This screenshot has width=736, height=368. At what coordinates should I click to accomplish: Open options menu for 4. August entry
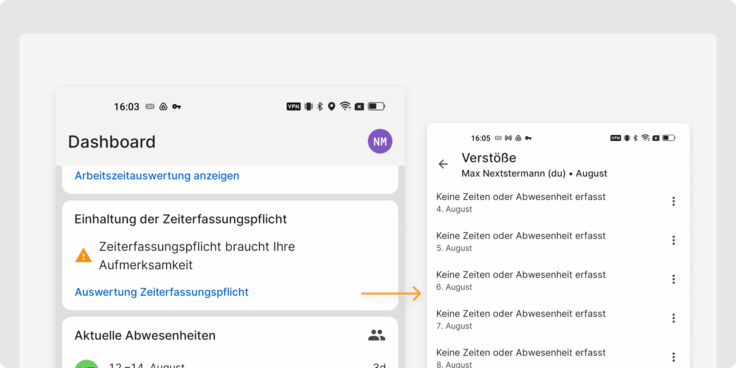pos(673,201)
